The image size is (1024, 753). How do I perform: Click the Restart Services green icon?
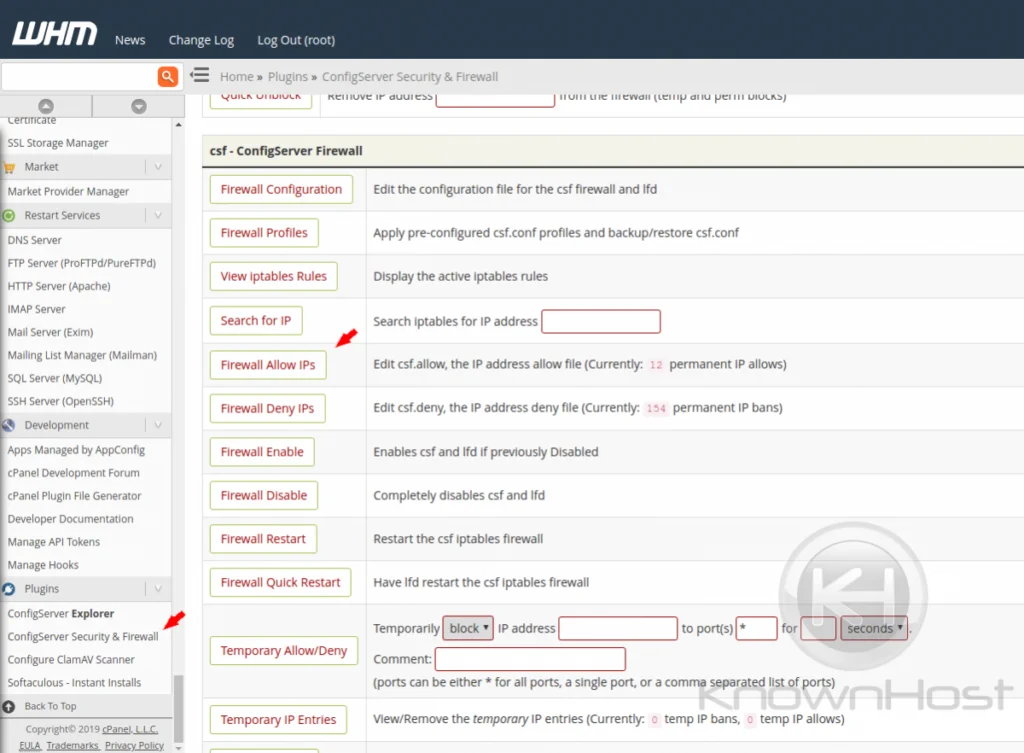click(8, 216)
